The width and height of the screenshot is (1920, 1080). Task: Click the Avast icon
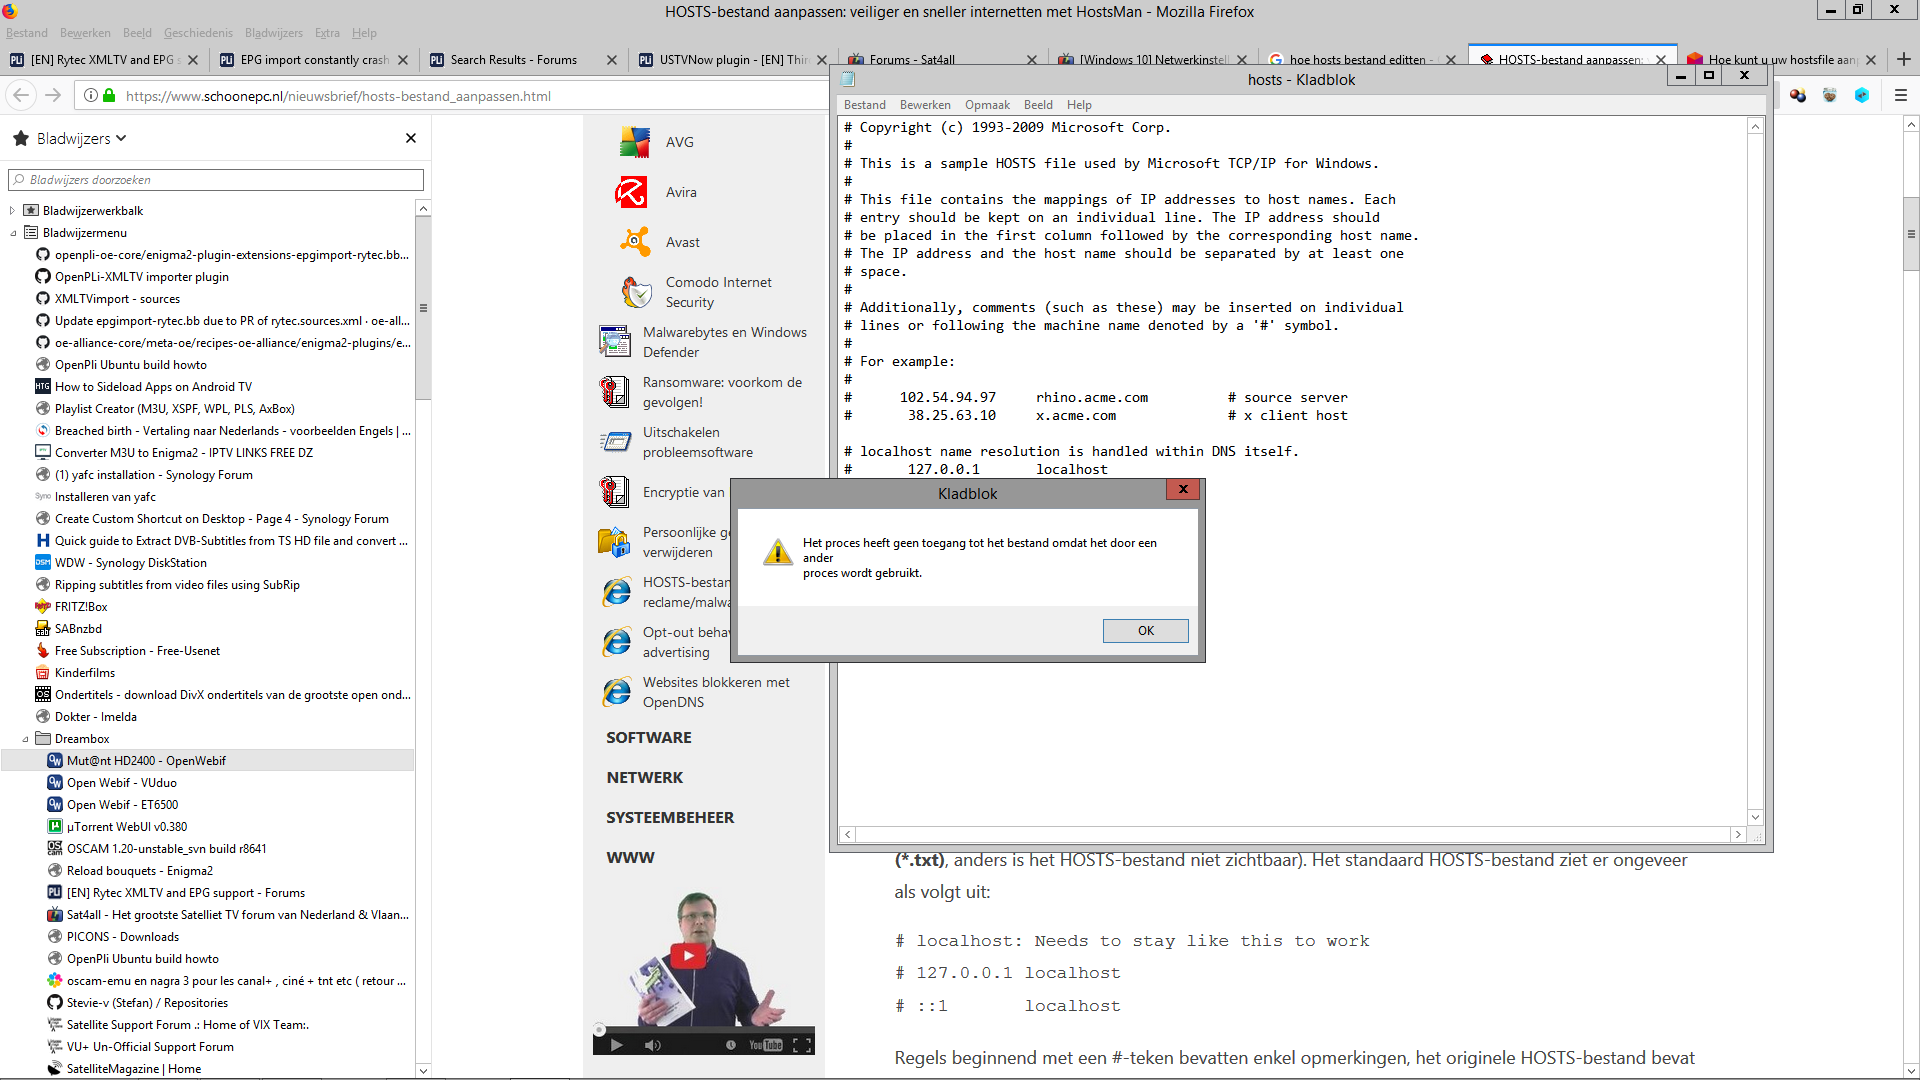click(634, 242)
